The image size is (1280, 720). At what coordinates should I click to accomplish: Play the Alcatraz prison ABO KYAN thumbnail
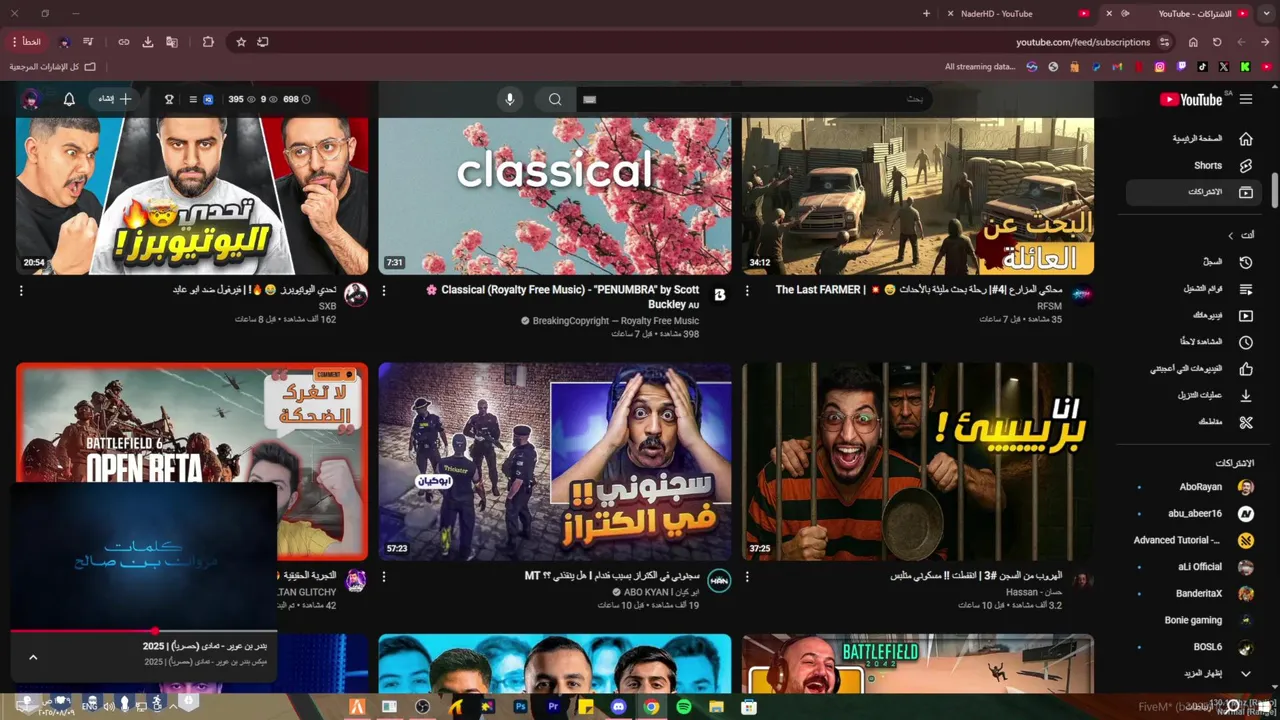coord(555,461)
